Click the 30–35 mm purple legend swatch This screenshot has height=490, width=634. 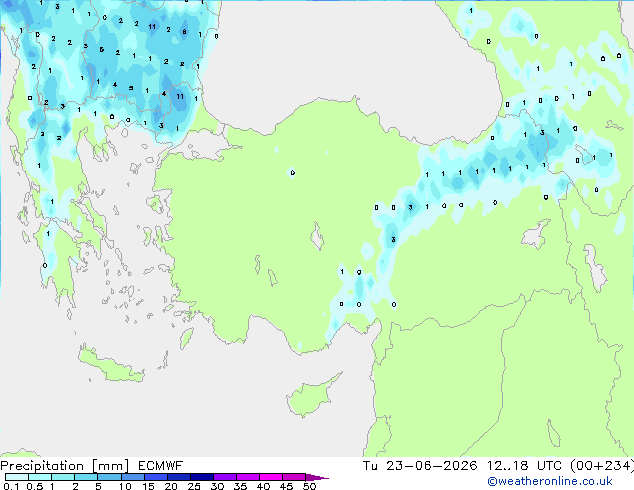tap(225, 477)
